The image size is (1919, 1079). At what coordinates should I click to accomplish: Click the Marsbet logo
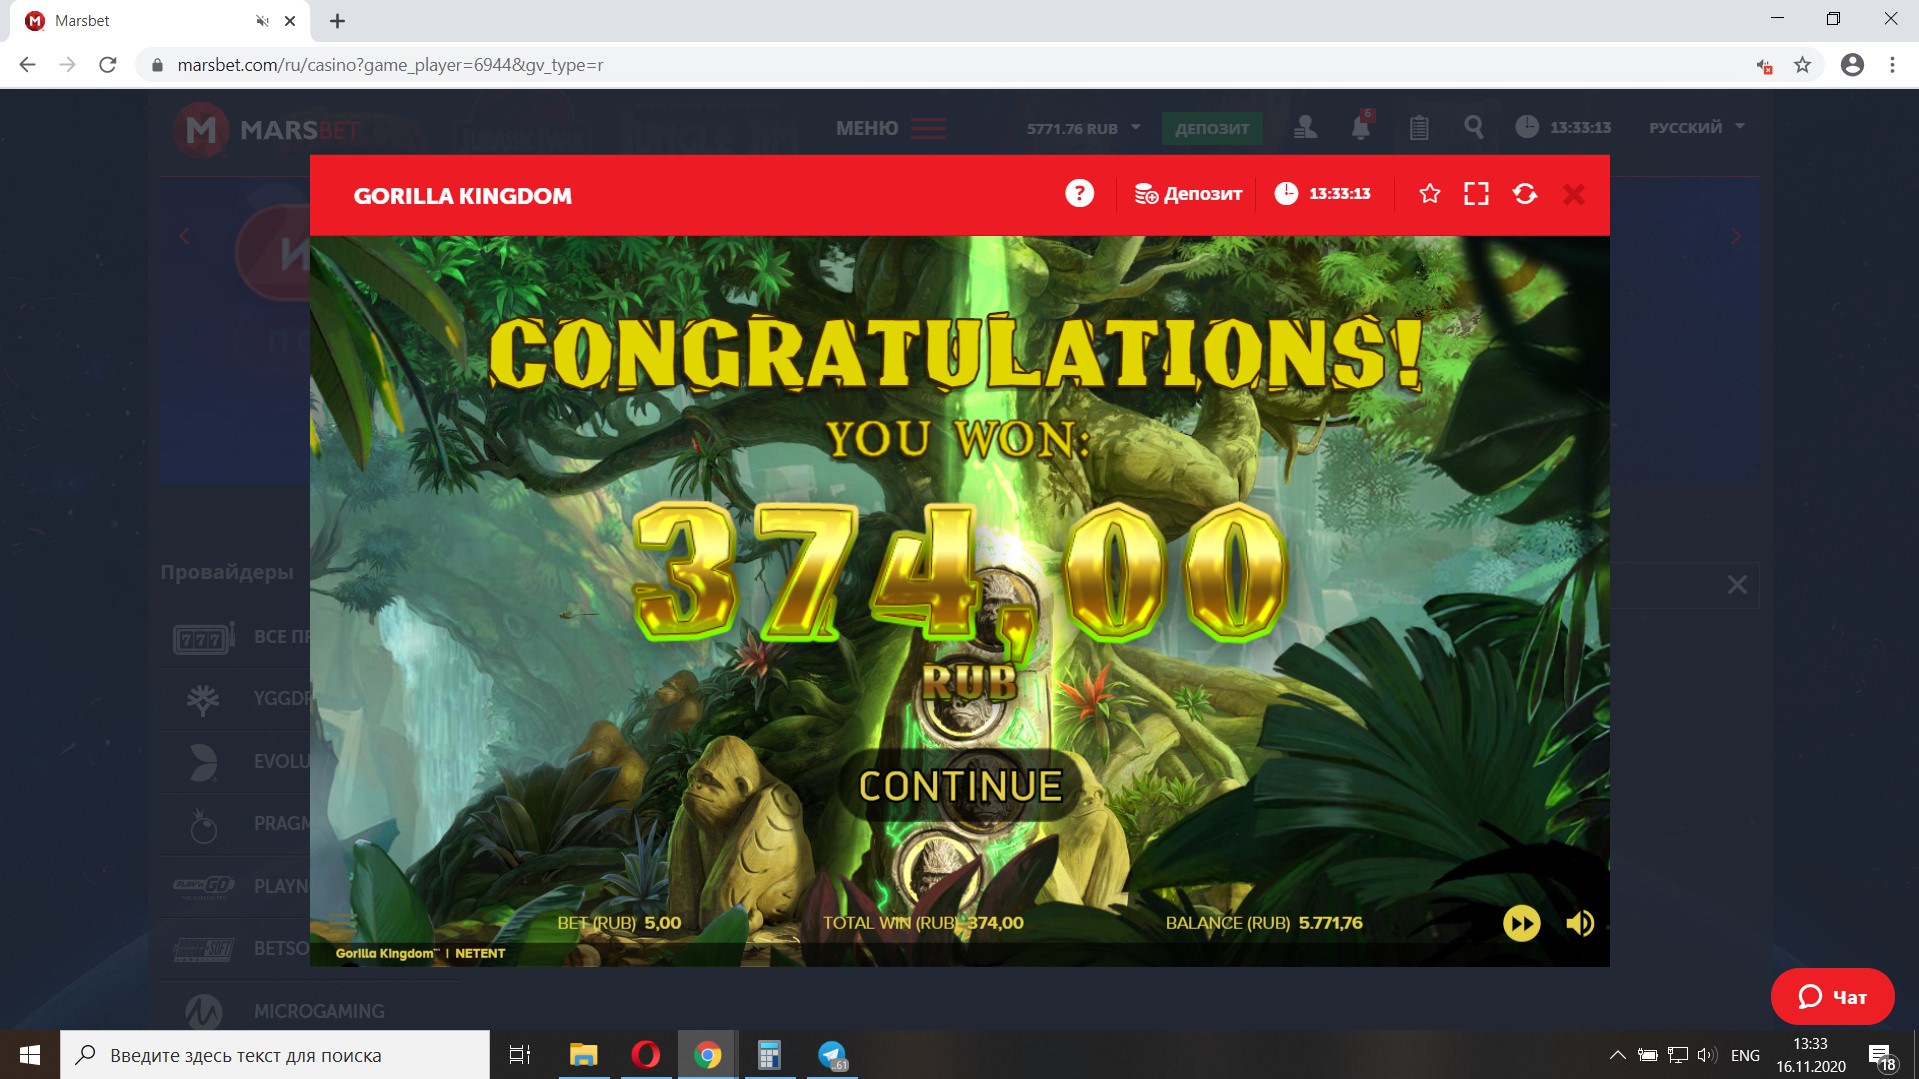click(x=268, y=129)
